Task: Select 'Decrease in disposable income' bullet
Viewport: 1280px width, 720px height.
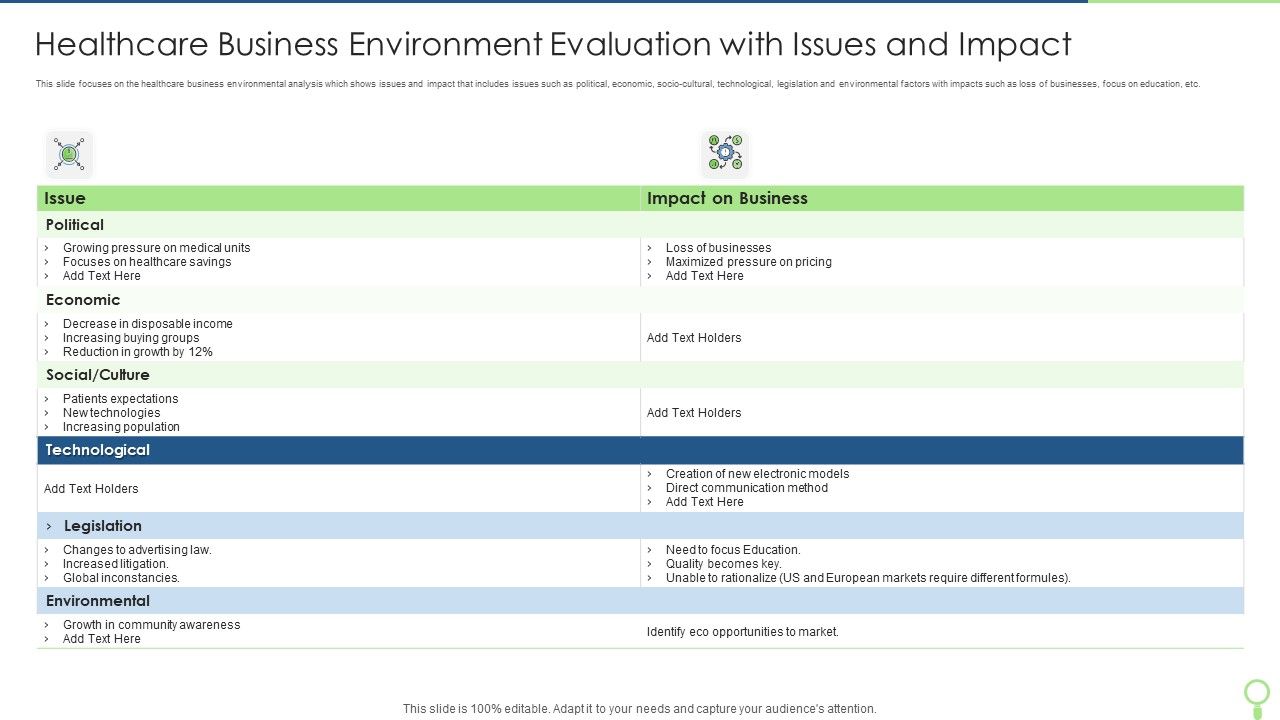Action: (x=148, y=324)
